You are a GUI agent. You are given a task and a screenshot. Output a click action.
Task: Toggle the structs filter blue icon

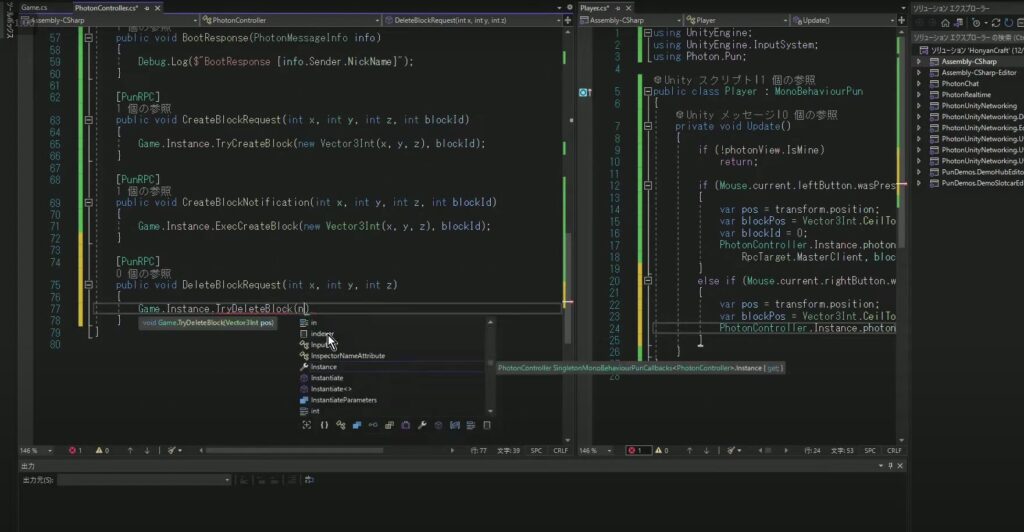(357, 425)
